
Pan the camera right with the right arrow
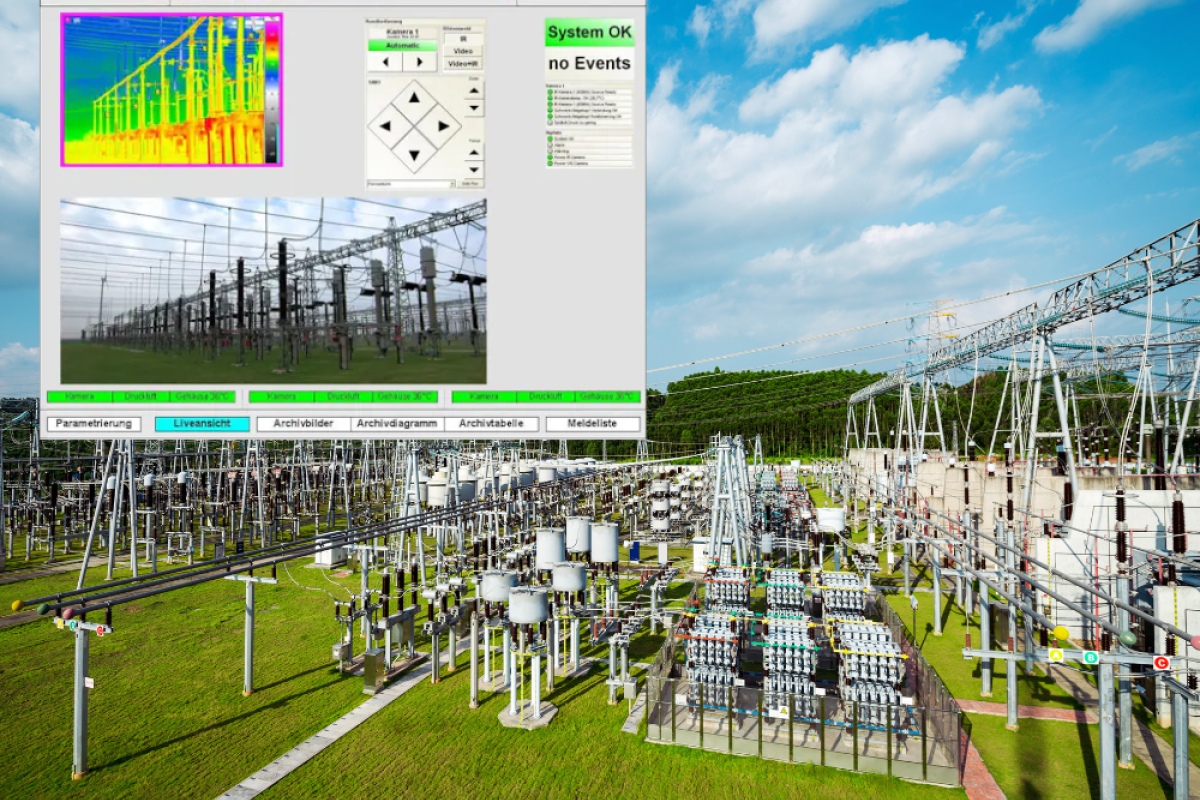point(443,125)
